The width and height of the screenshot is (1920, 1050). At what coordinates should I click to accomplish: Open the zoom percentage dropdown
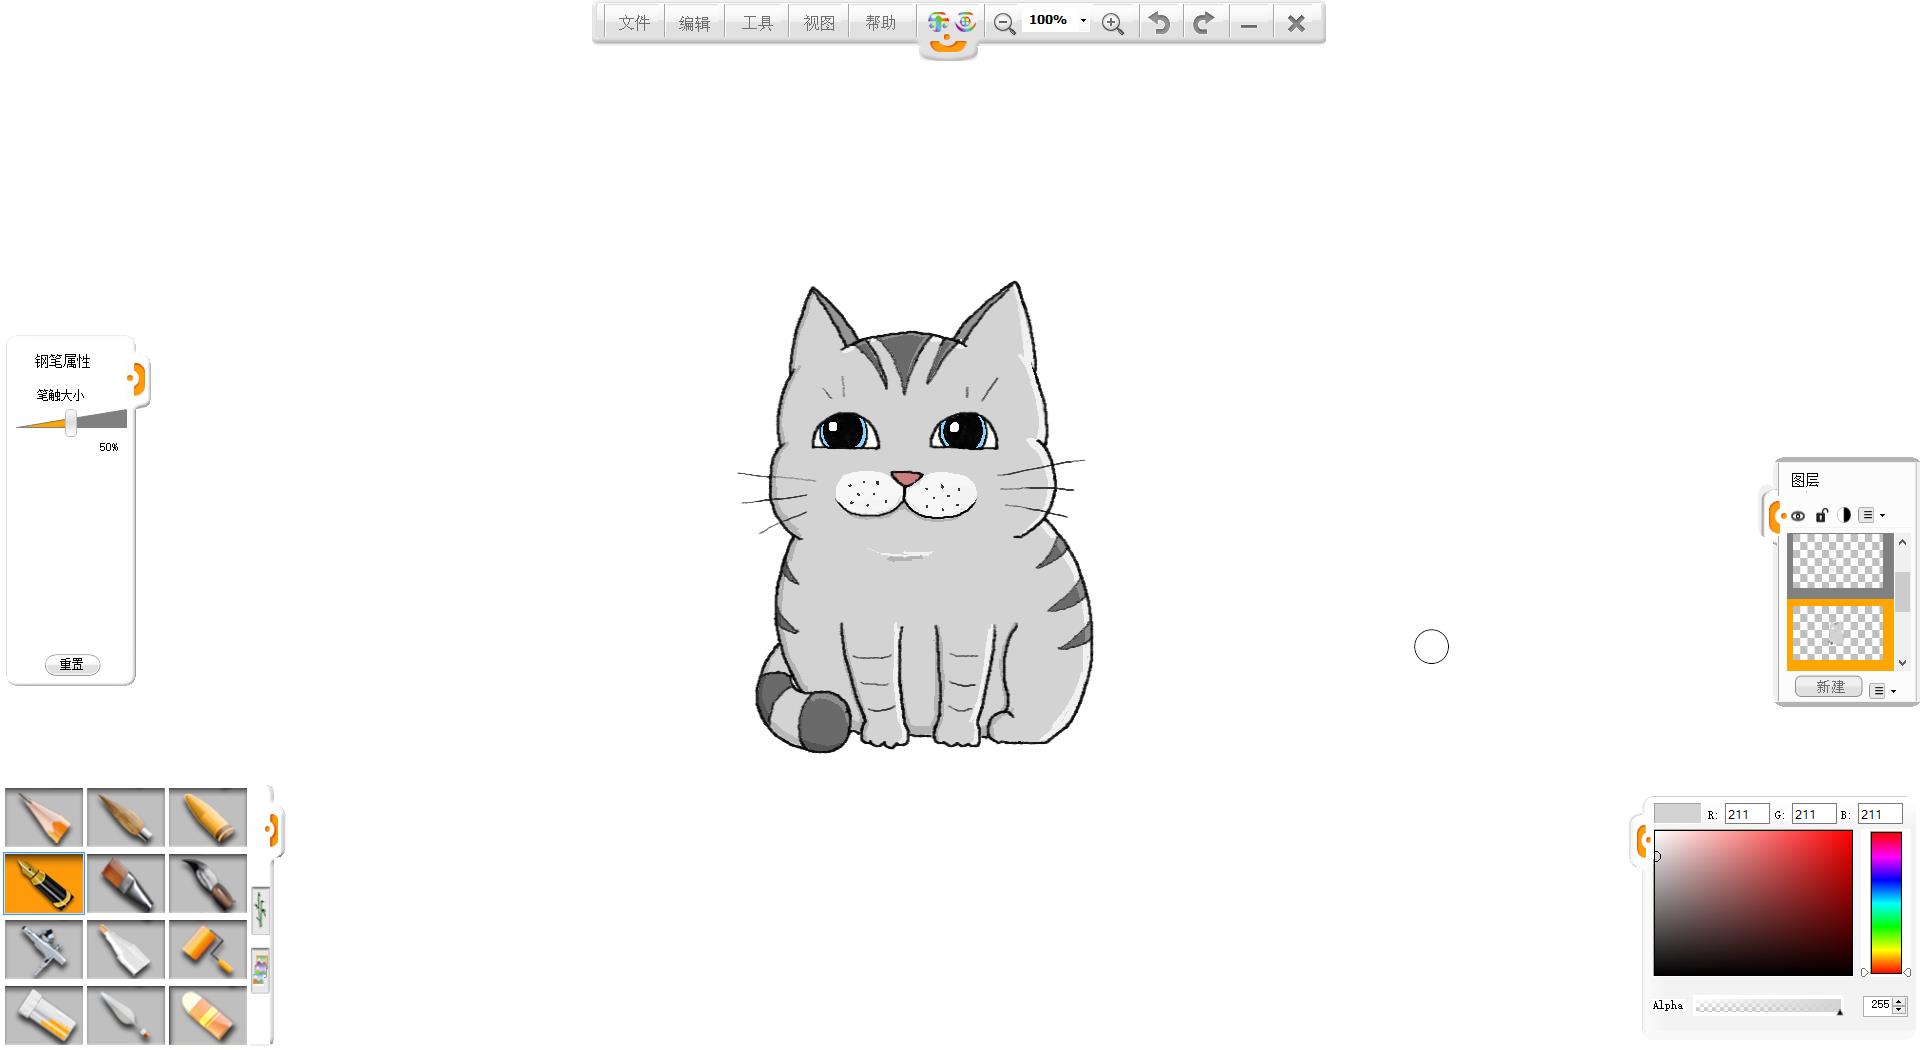tap(1083, 21)
